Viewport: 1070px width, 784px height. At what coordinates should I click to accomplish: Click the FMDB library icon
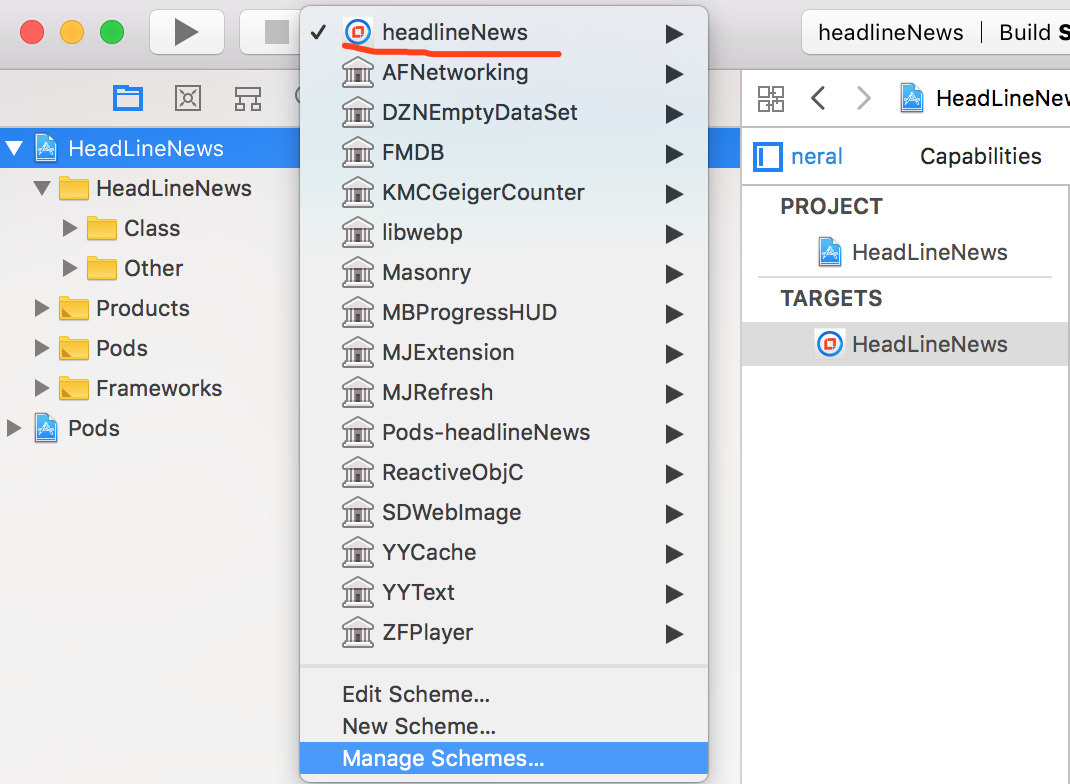358,152
